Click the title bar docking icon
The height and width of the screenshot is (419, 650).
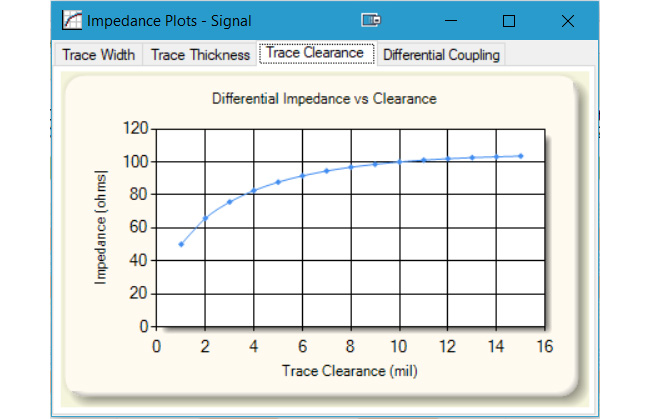point(371,20)
